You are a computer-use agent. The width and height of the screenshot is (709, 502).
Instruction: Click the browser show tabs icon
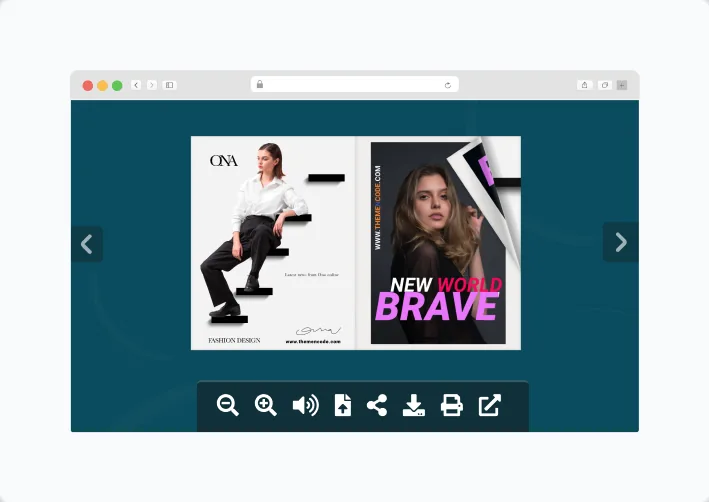pyautogui.click(x=605, y=85)
